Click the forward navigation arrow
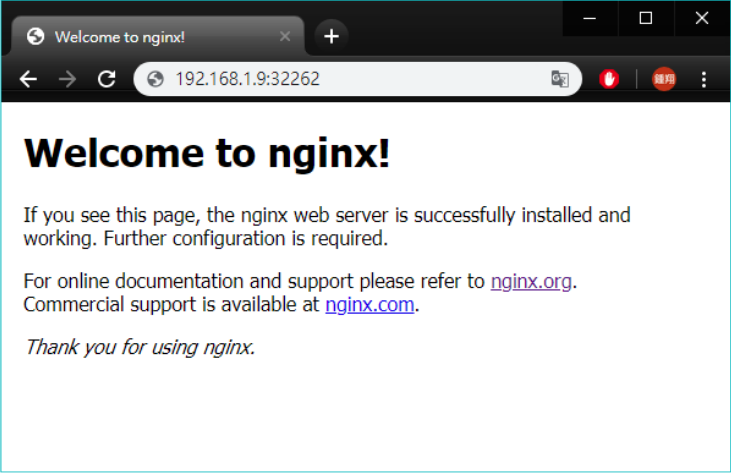Viewport: 731px width, 473px height. click(68, 79)
